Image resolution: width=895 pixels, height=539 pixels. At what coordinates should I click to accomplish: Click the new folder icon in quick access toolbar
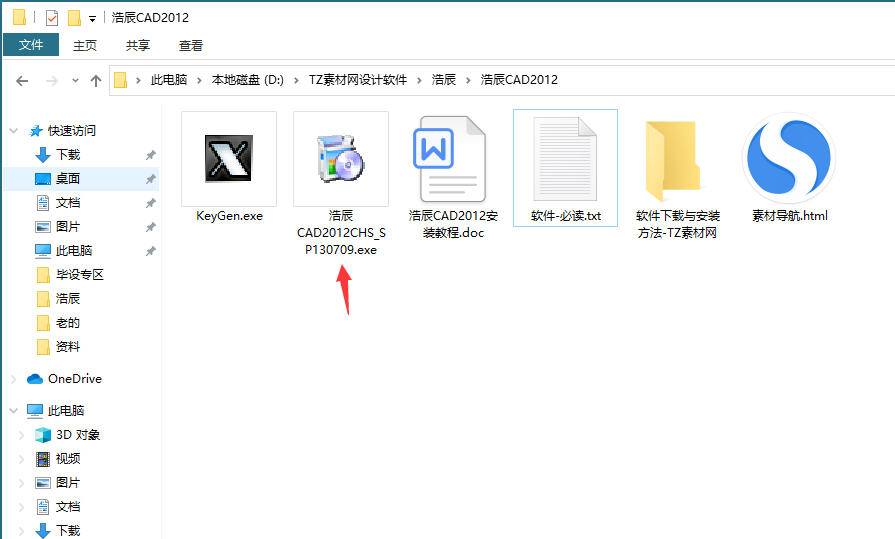[x=74, y=18]
